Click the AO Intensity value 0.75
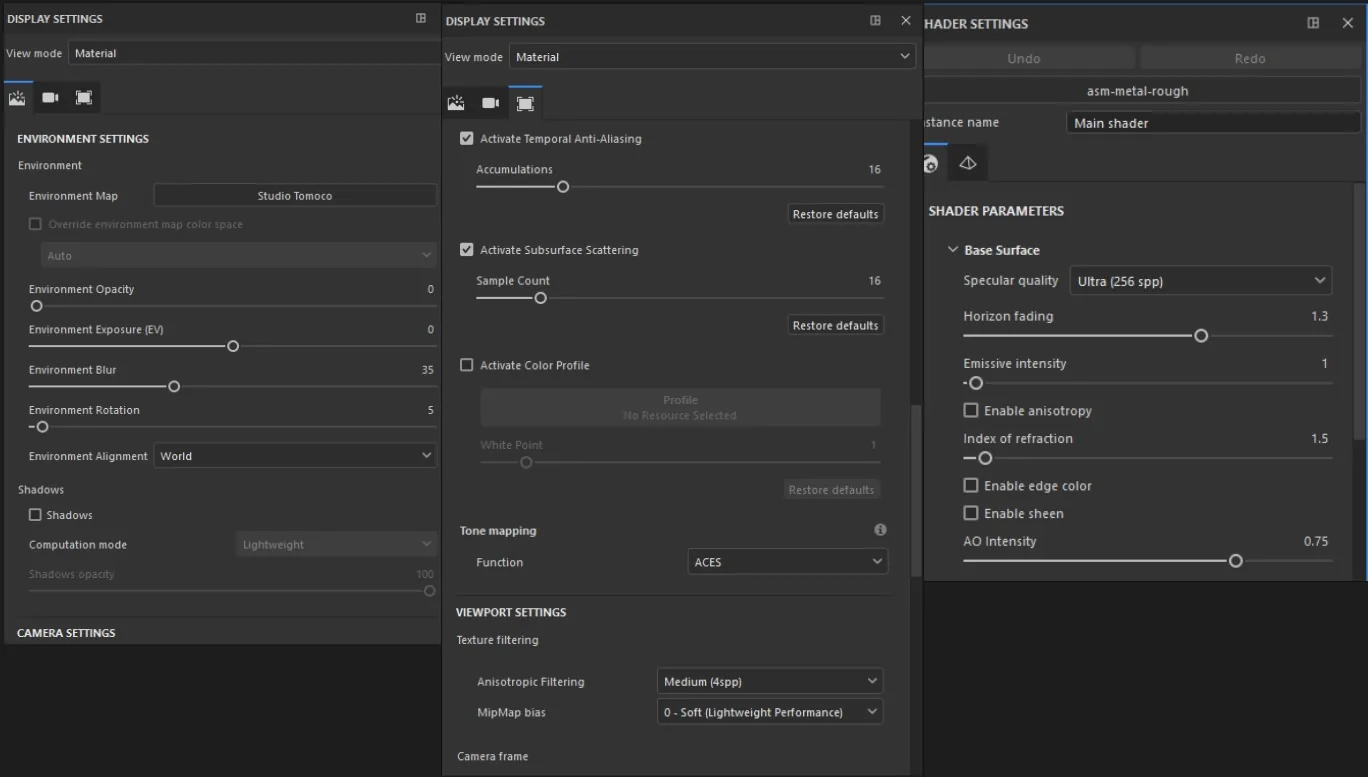The height and width of the screenshot is (777, 1368). [1316, 541]
